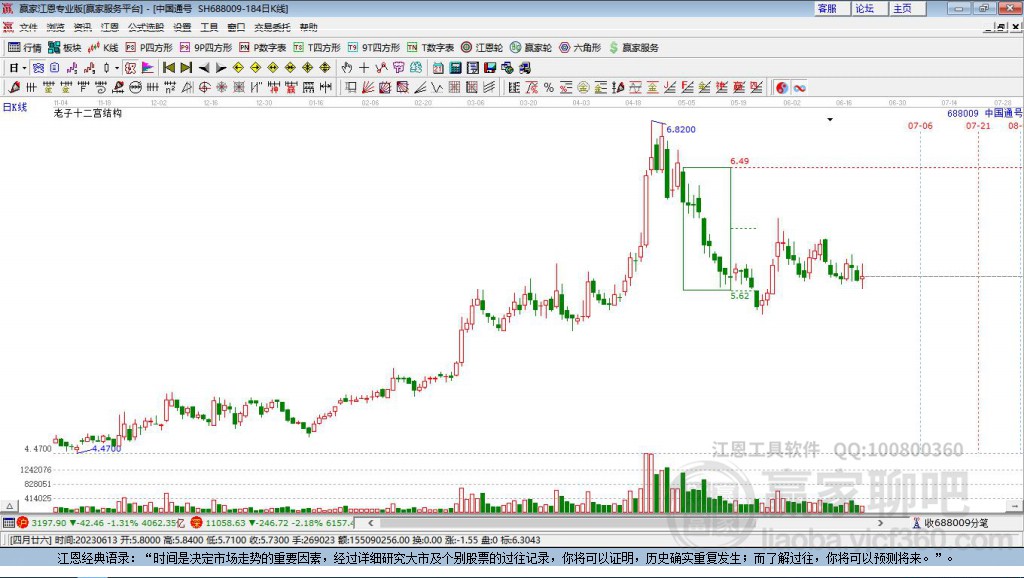This screenshot has width=1024, height=578.
Task: Click the black left arrow icon
Action: pyautogui.click(x=204, y=68)
